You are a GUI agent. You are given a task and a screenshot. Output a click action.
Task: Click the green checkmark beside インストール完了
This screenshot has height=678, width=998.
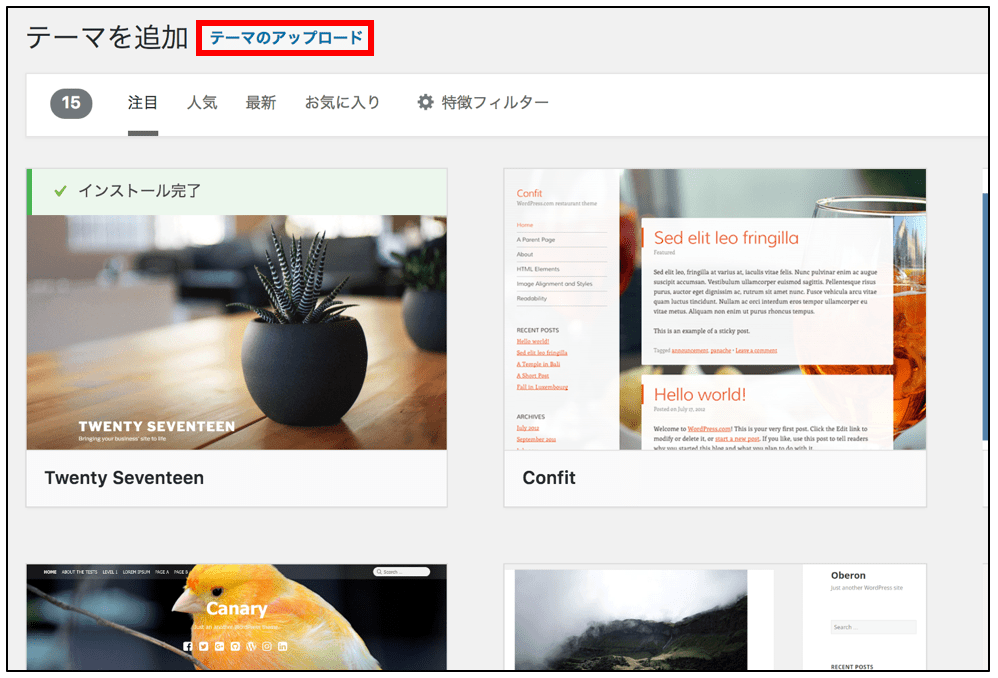[x=60, y=190]
